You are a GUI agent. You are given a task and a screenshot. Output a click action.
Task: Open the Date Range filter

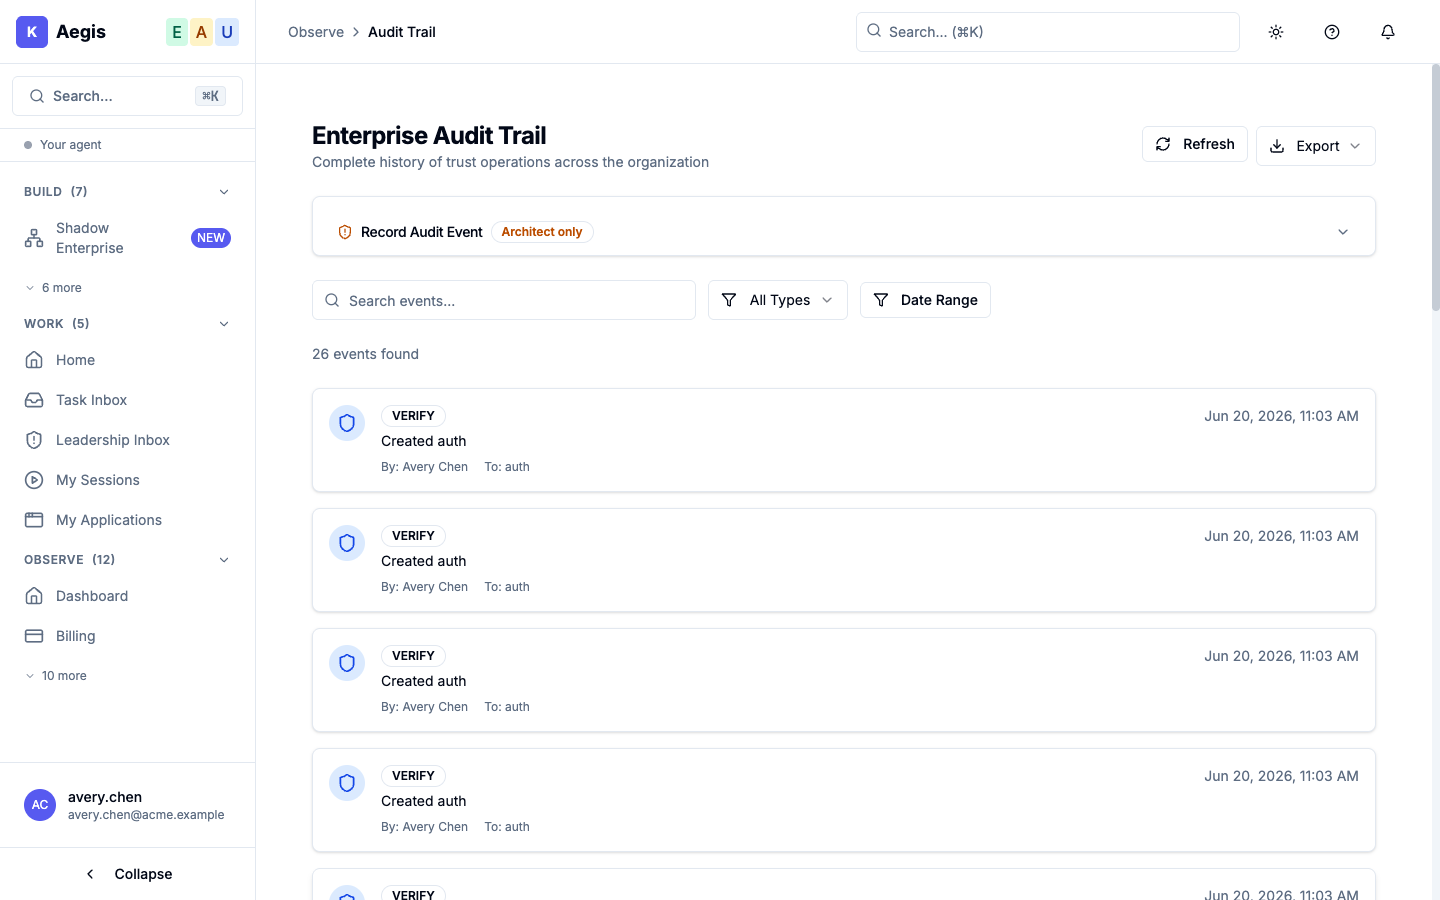925,300
